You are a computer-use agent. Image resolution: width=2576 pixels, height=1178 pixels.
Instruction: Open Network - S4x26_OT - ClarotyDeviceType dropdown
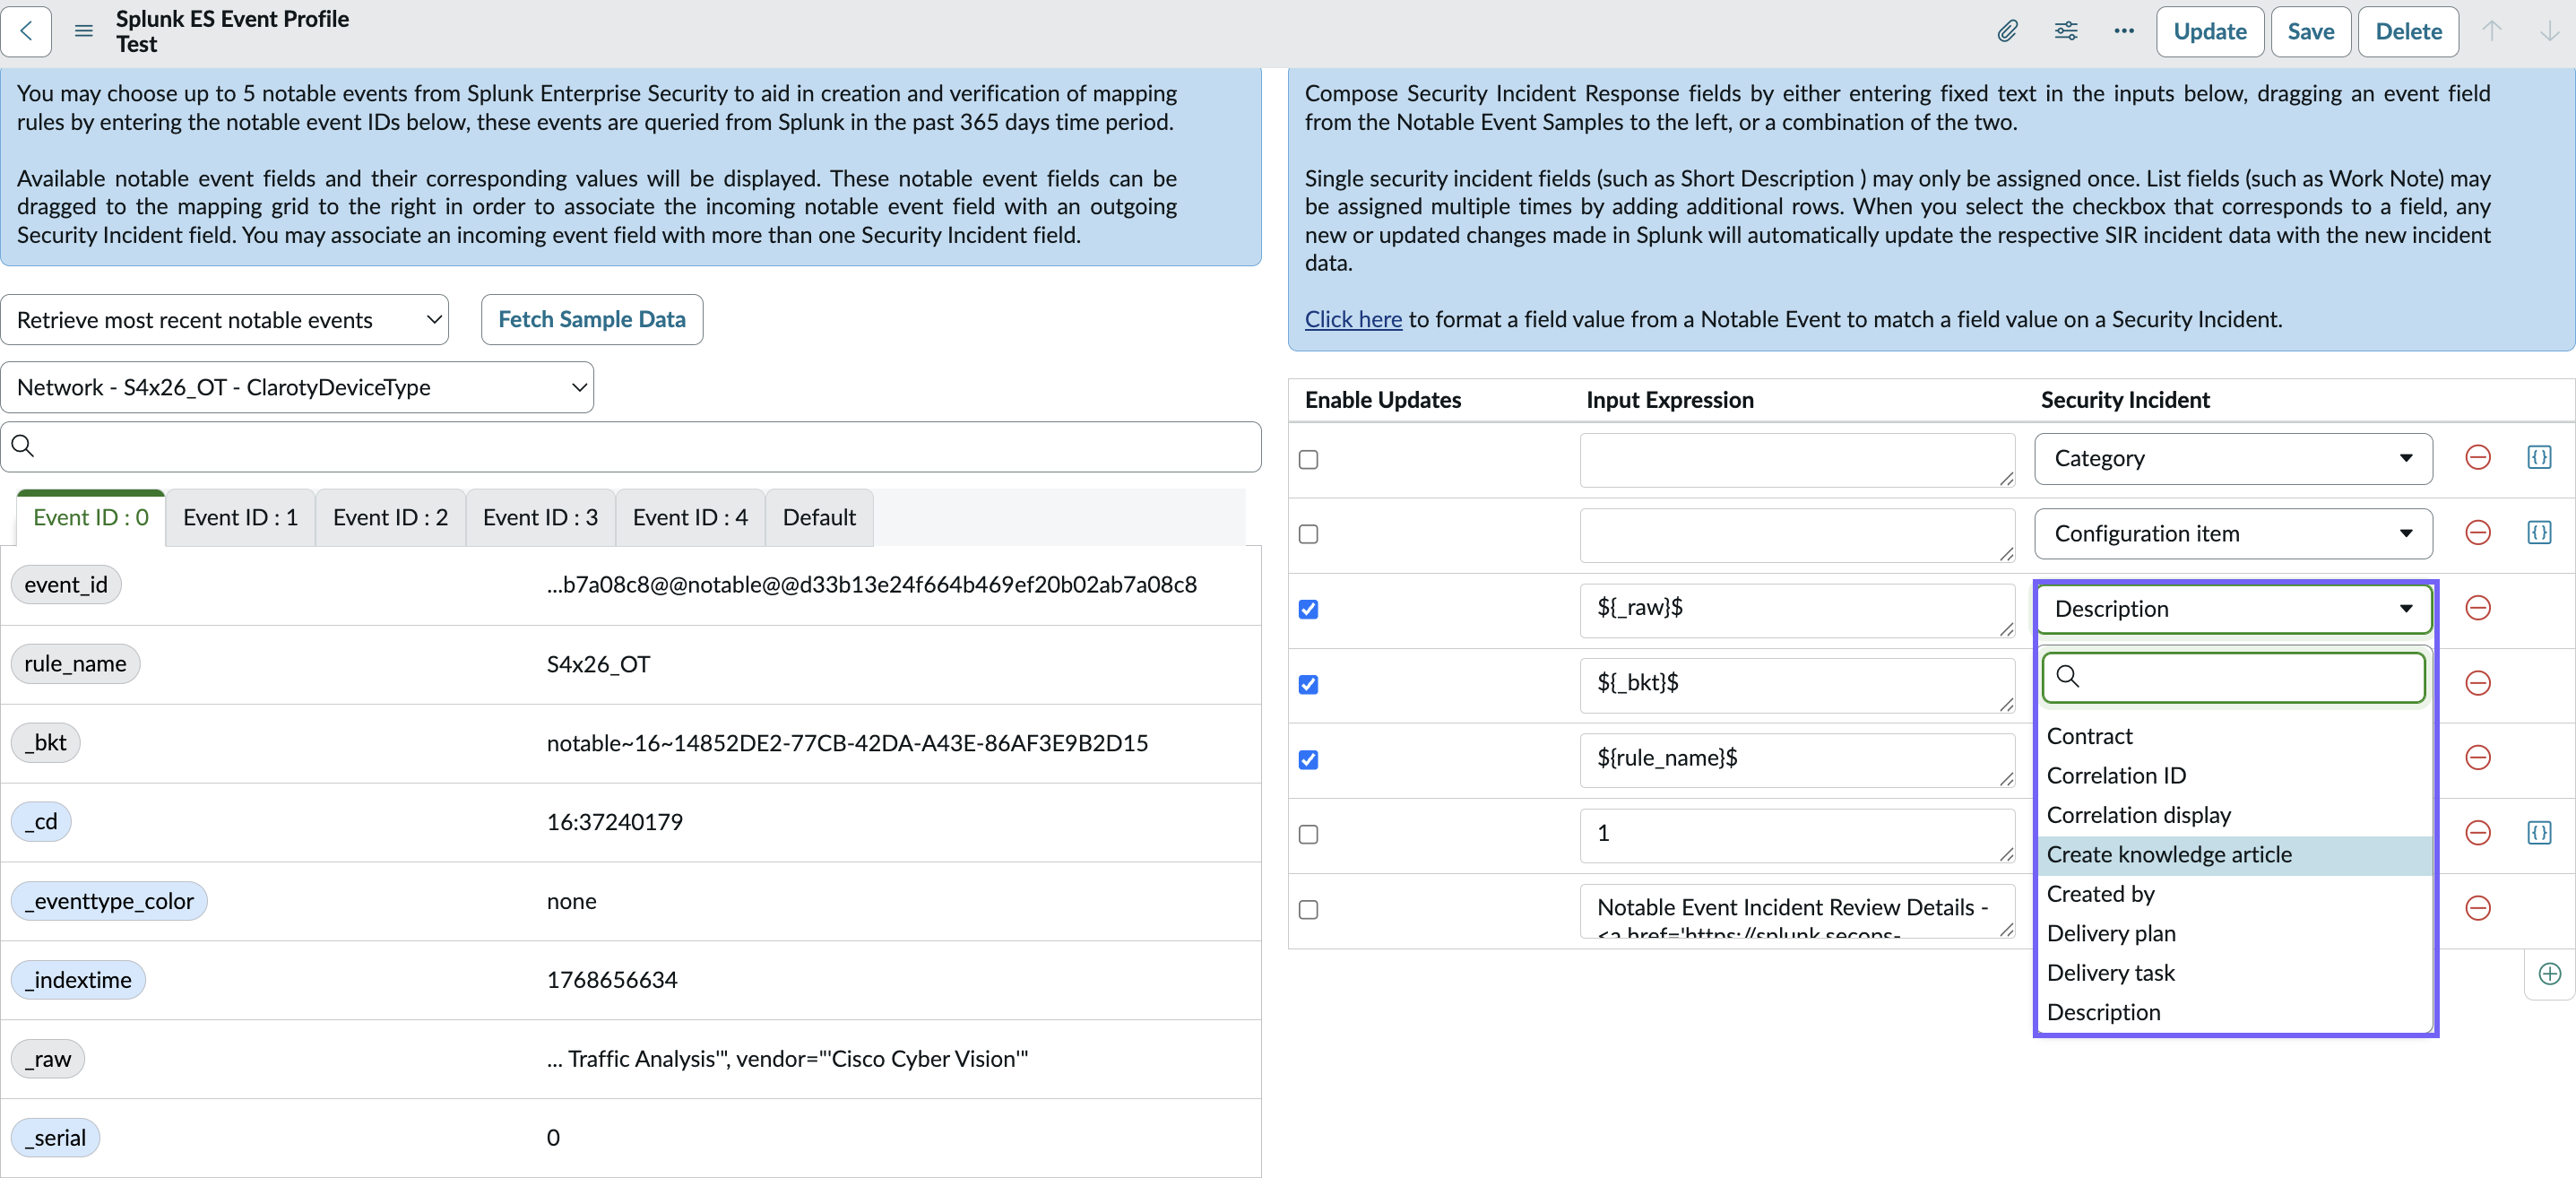click(297, 387)
